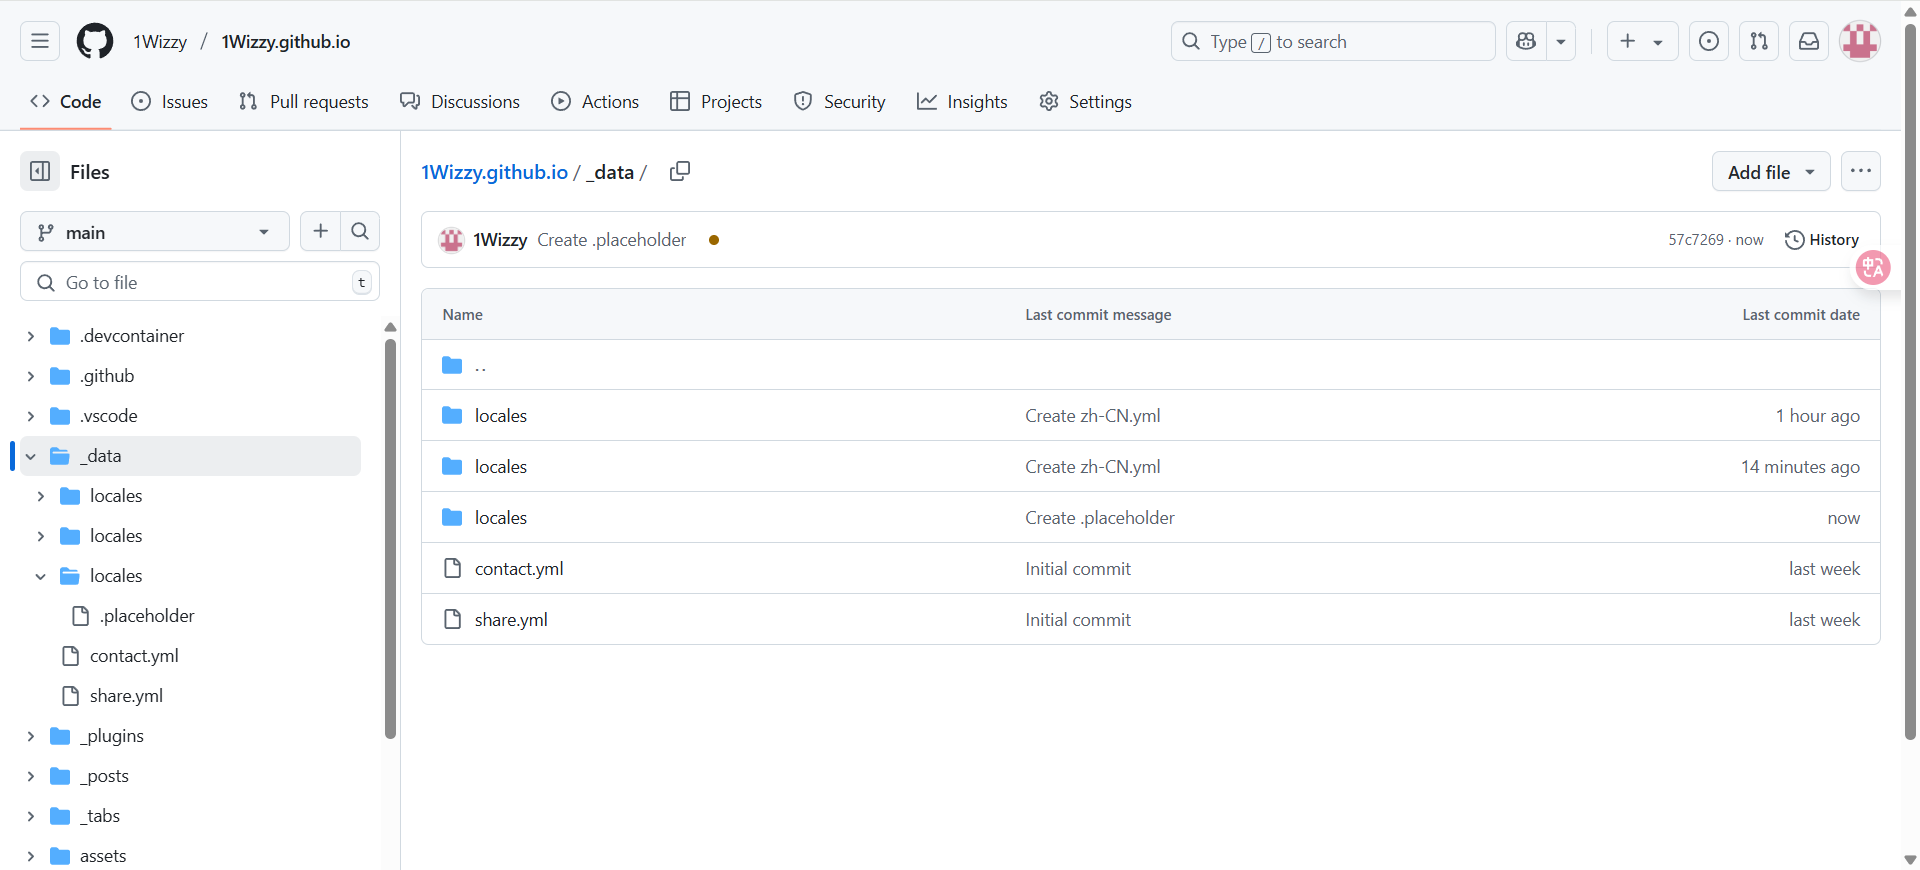
Task: Open locales folder committed 14 minutes ago
Action: (x=501, y=467)
